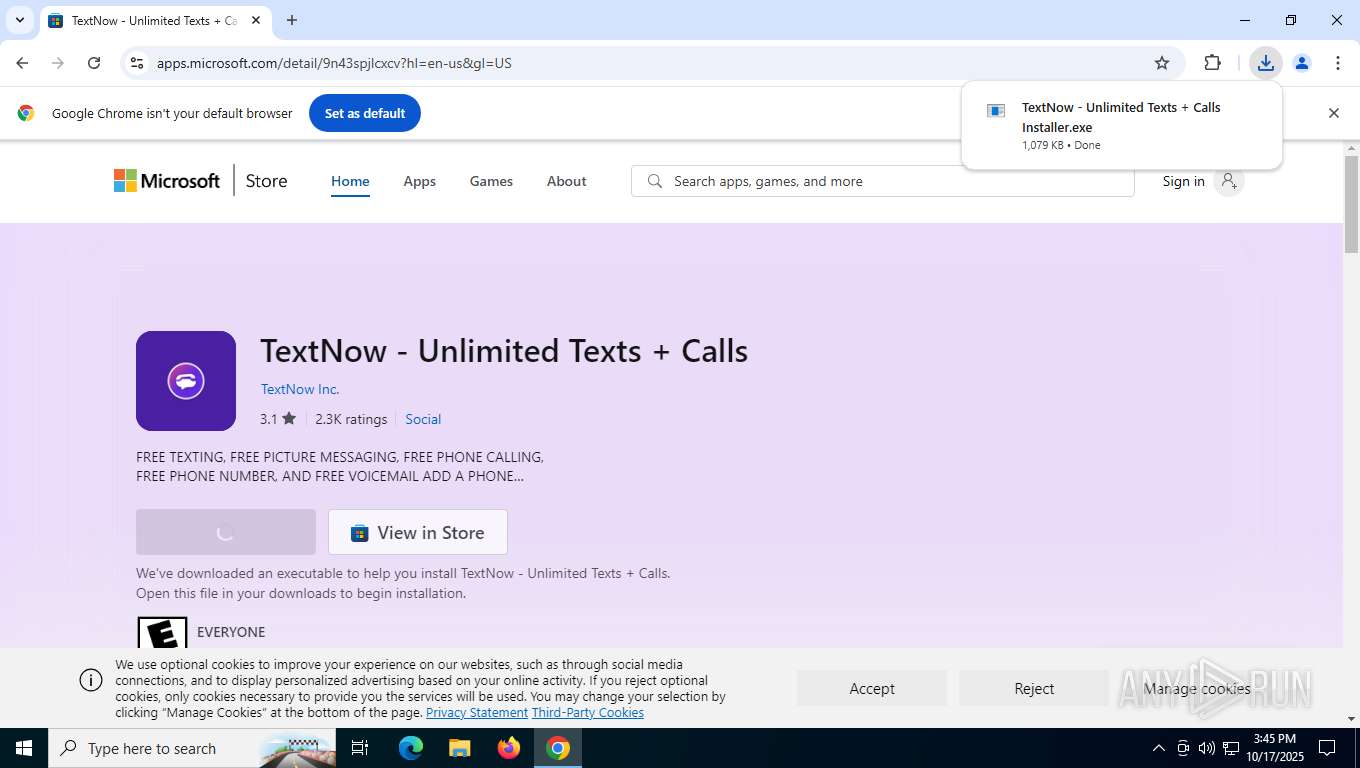Close the TextNow browser tab
The height and width of the screenshot is (768, 1360).
[256, 20]
